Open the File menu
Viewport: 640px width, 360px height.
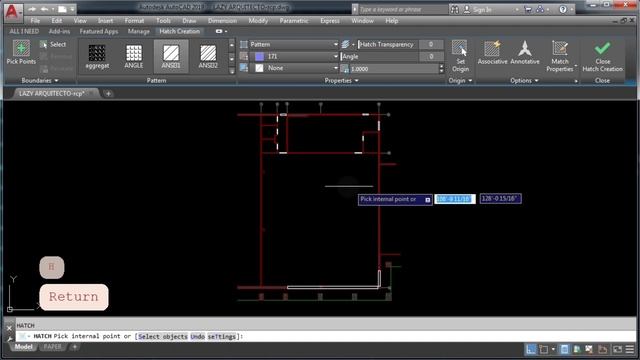pyautogui.click(x=35, y=21)
